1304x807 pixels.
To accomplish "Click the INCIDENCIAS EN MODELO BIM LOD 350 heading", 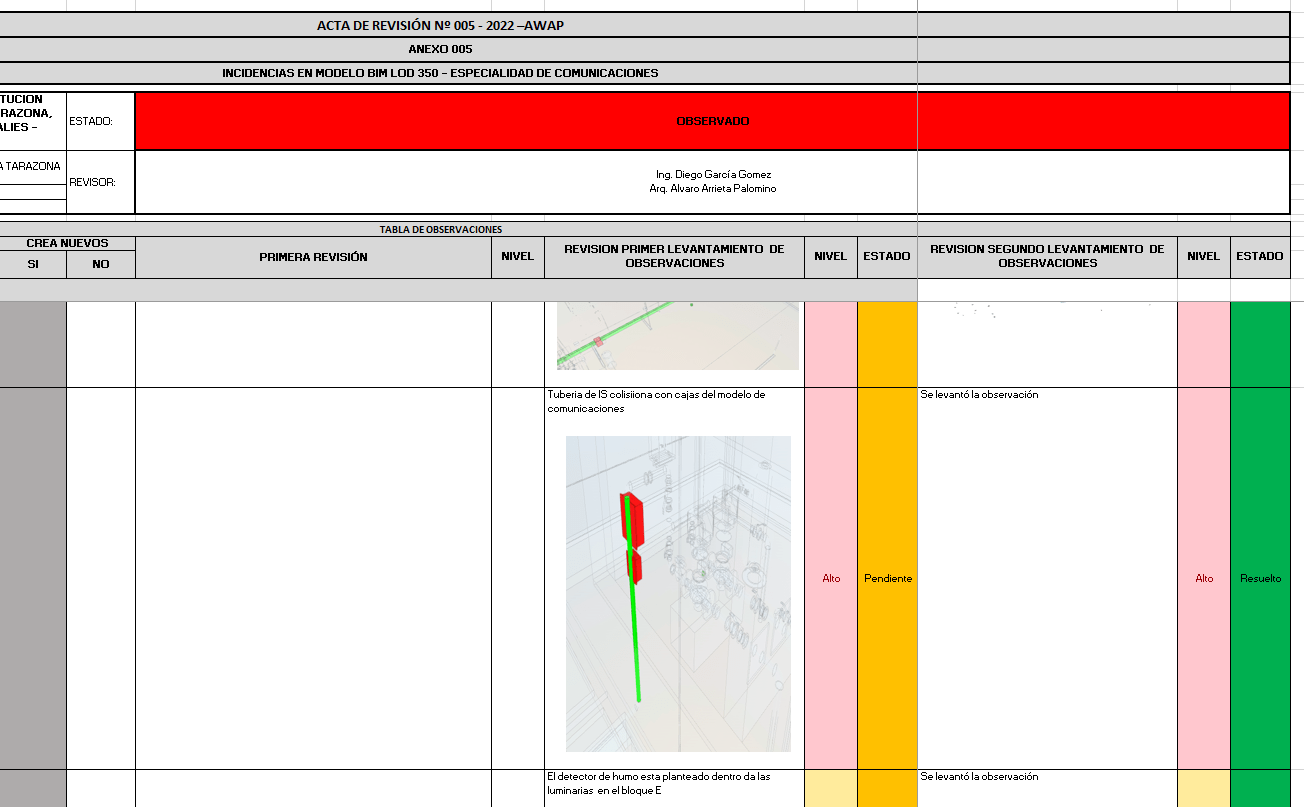I will pyautogui.click(x=440, y=73).
